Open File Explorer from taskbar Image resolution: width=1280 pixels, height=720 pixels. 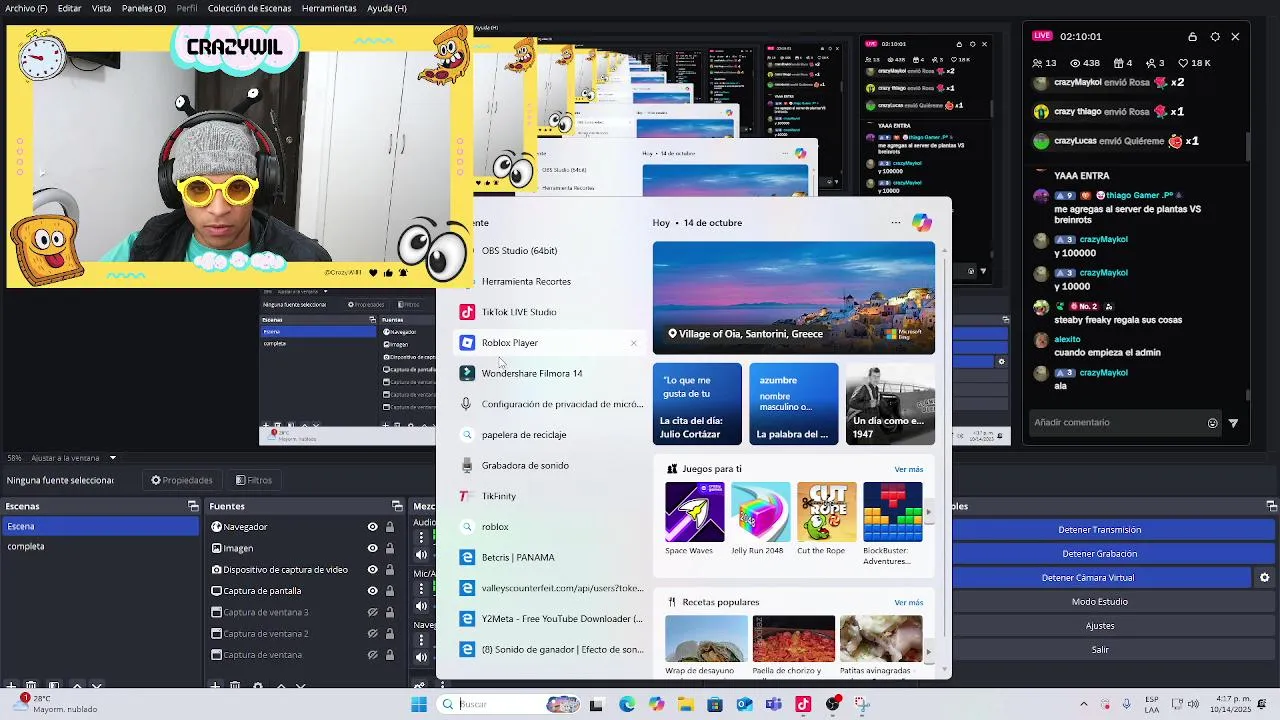tap(685, 705)
